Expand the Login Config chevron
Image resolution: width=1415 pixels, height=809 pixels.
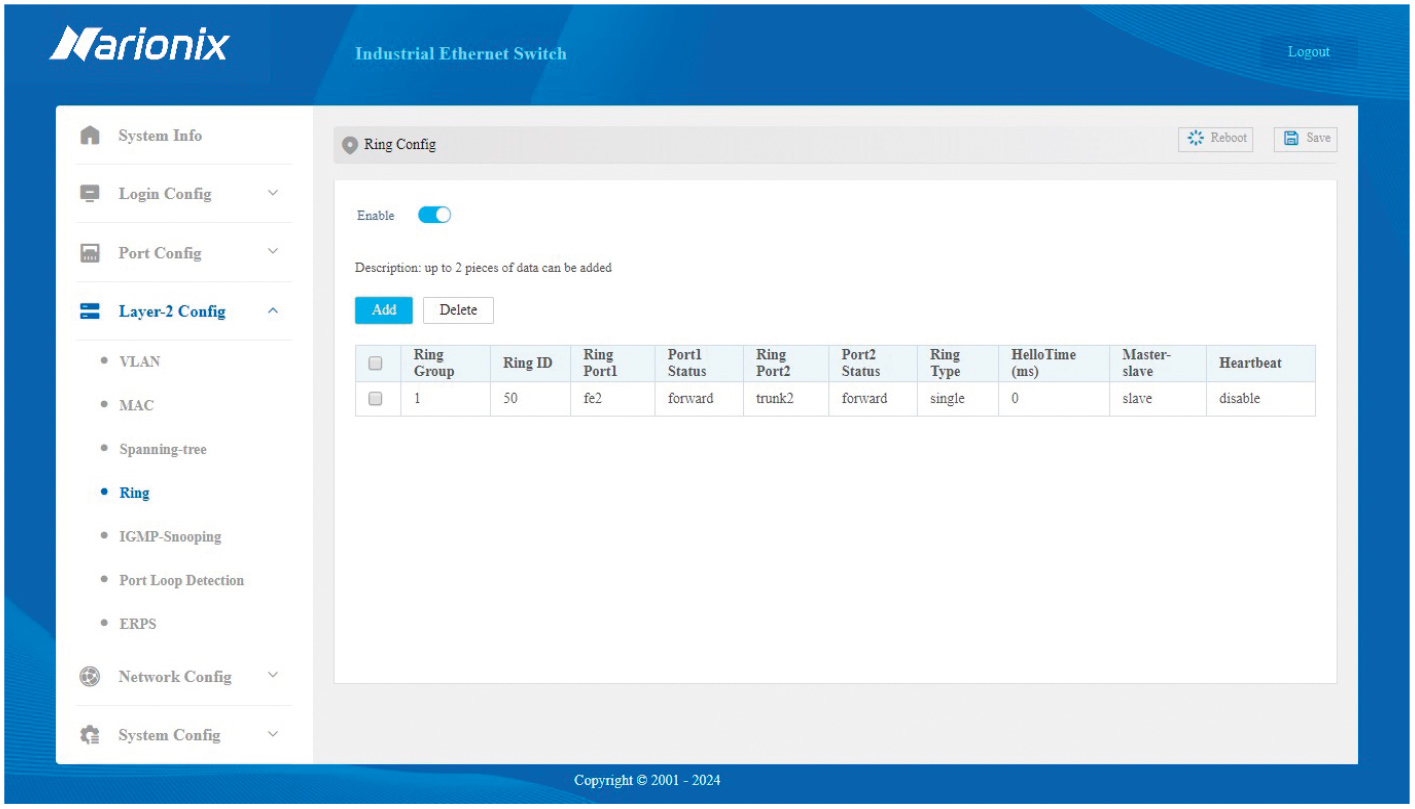(x=273, y=193)
